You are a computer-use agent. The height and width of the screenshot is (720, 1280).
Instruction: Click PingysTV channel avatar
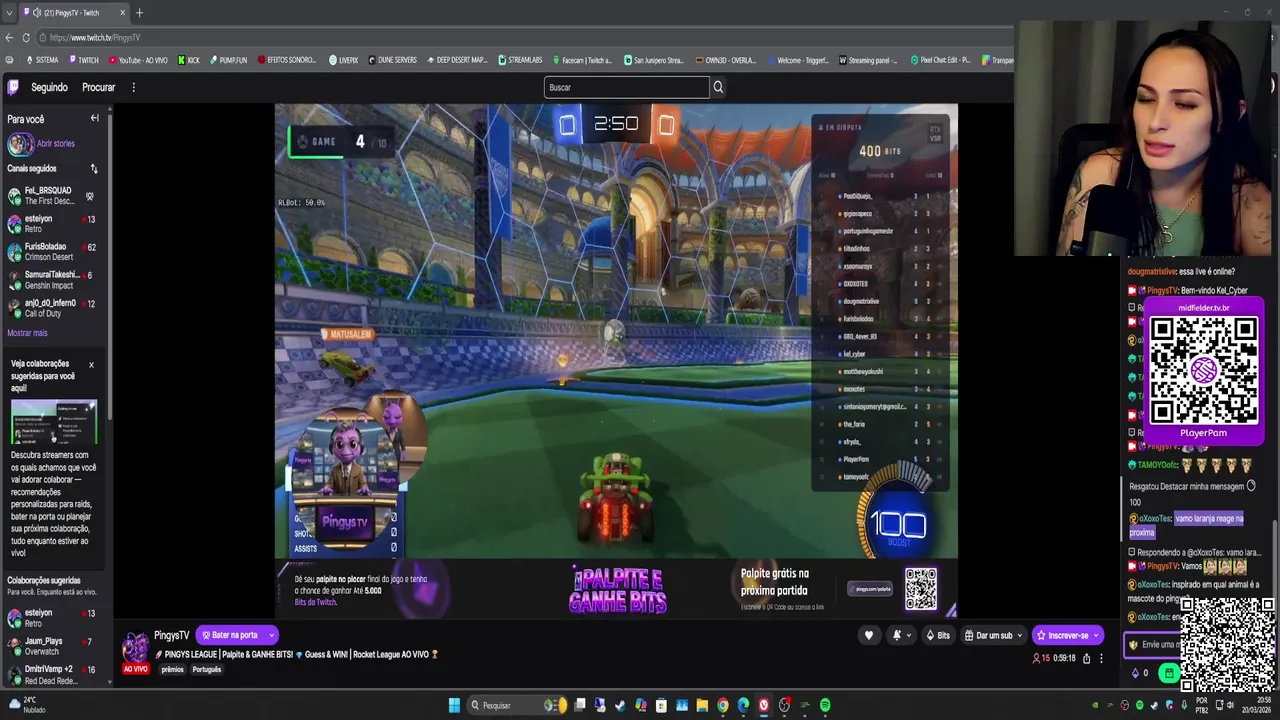click(x=135, y=646)
